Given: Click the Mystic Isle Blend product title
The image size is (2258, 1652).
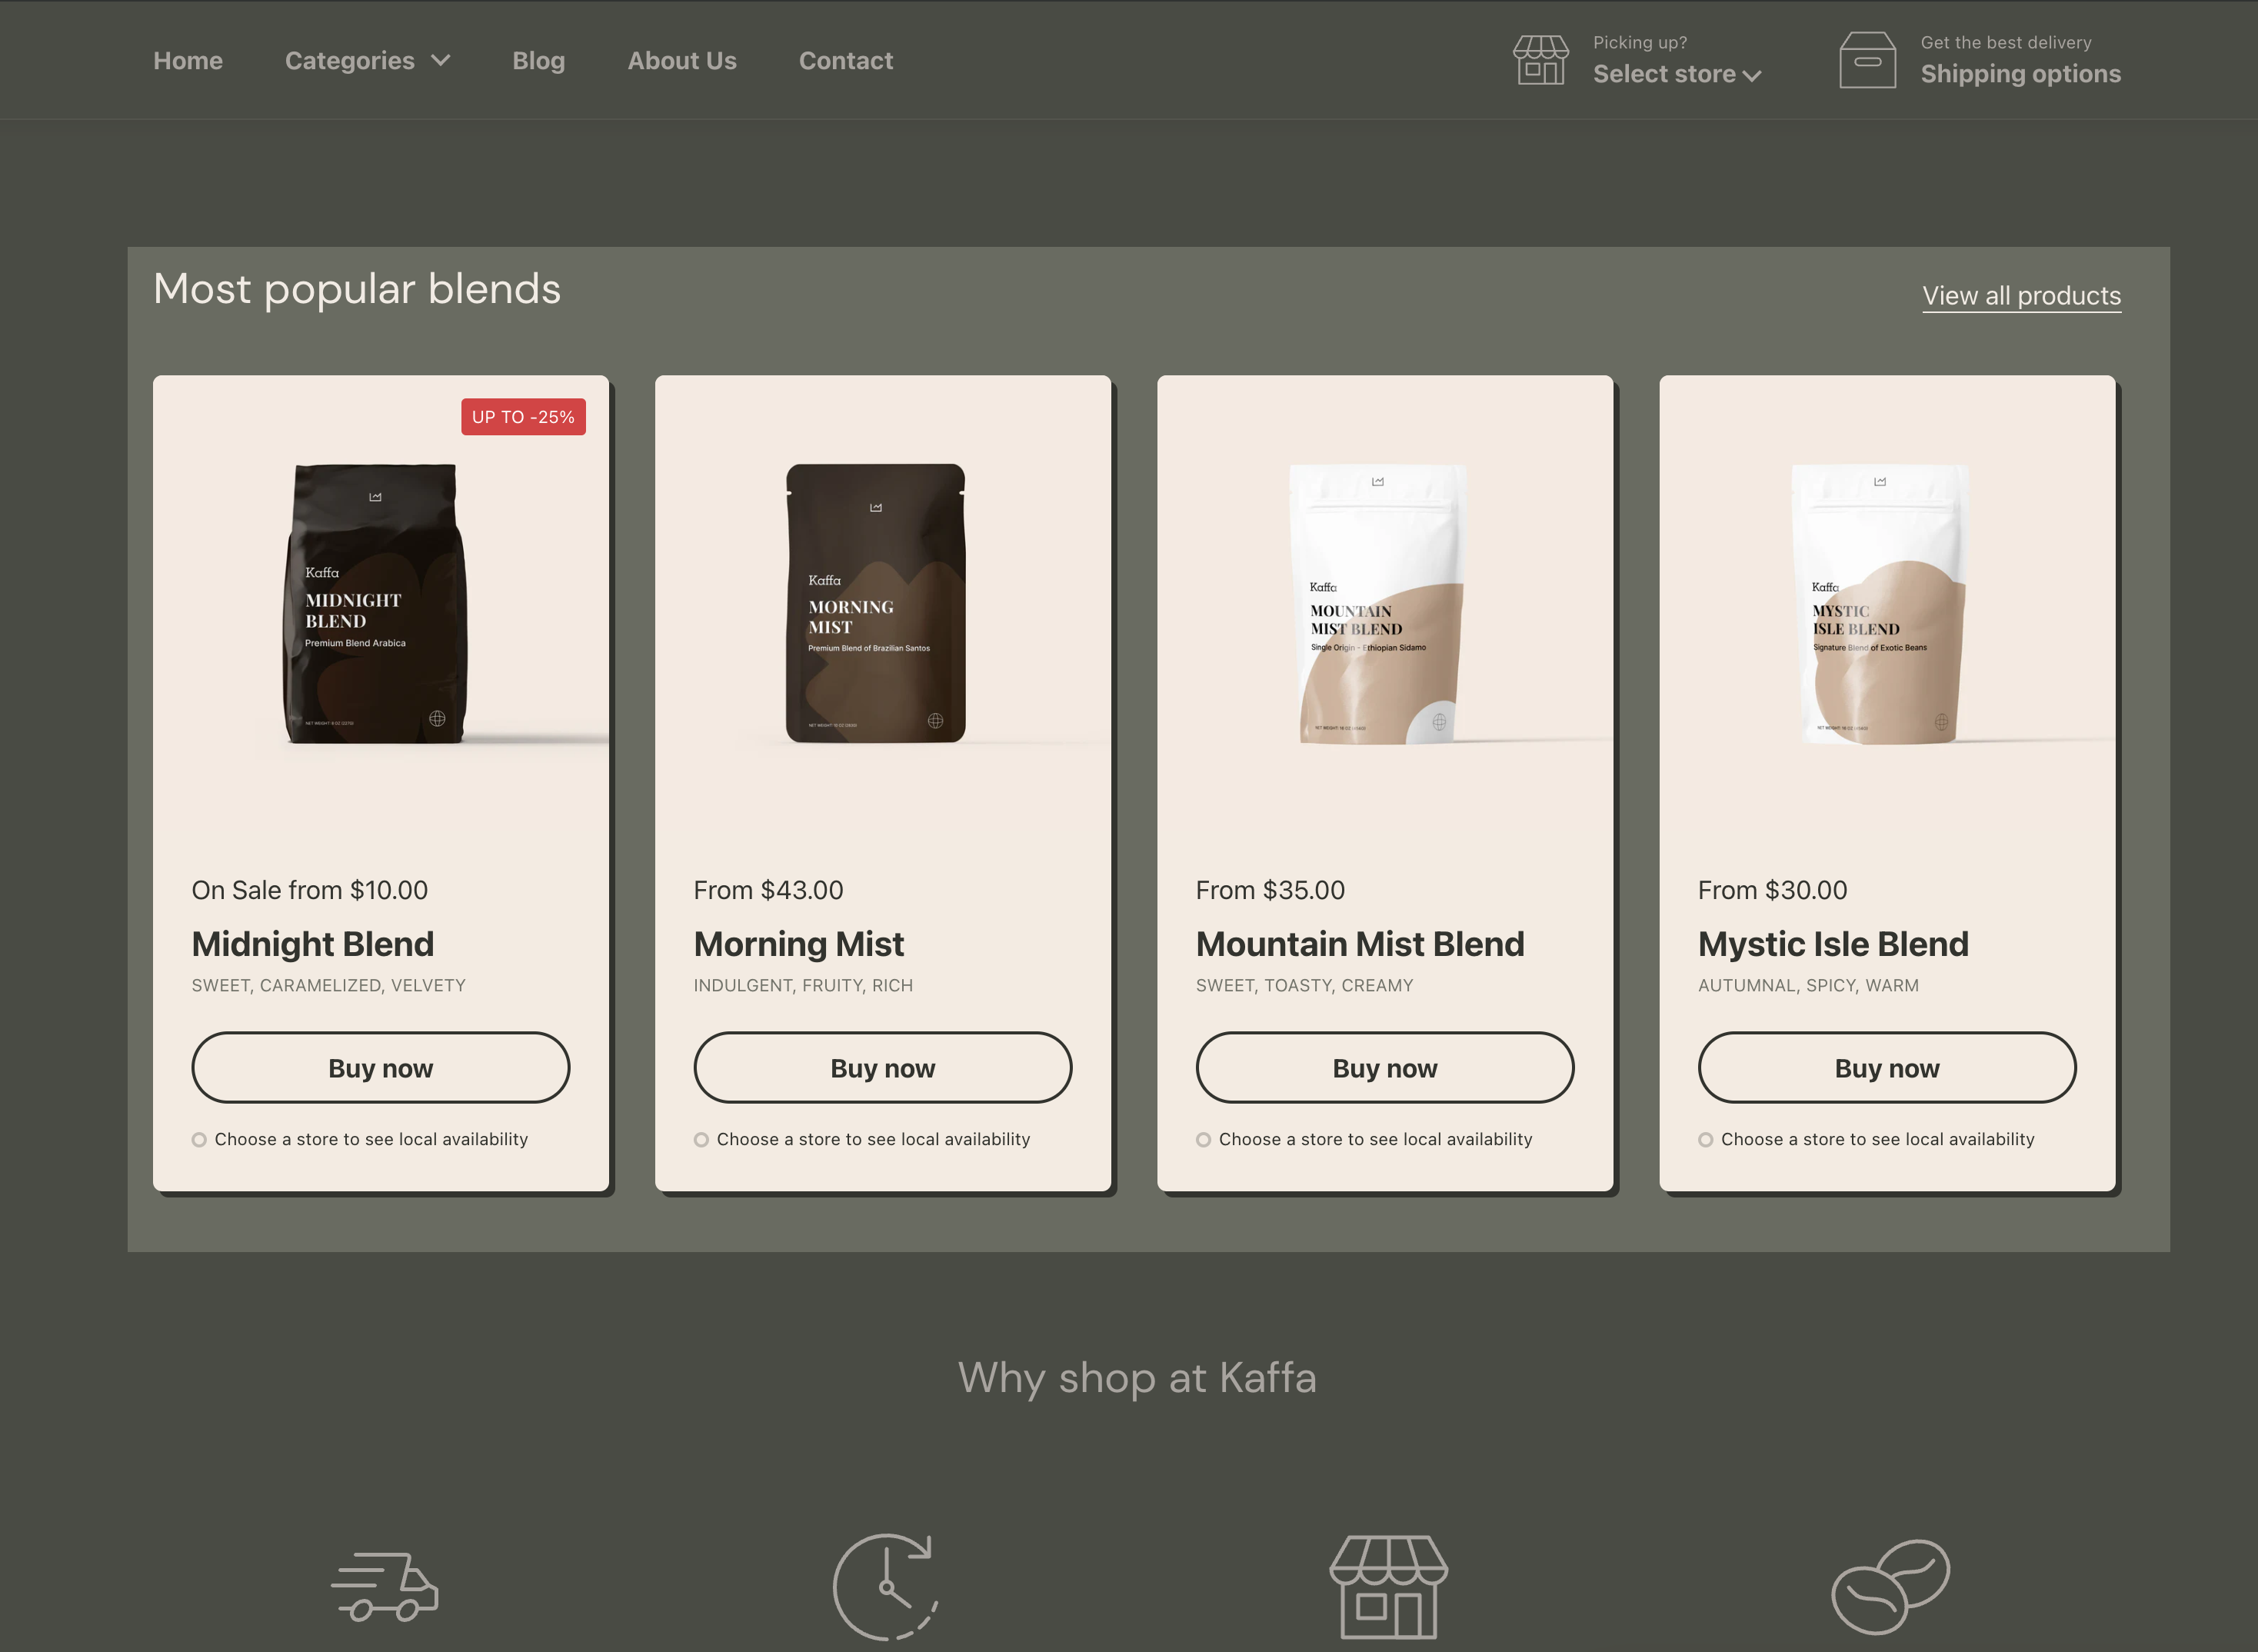Looking at the screenshot, I should click(1833, 944).
